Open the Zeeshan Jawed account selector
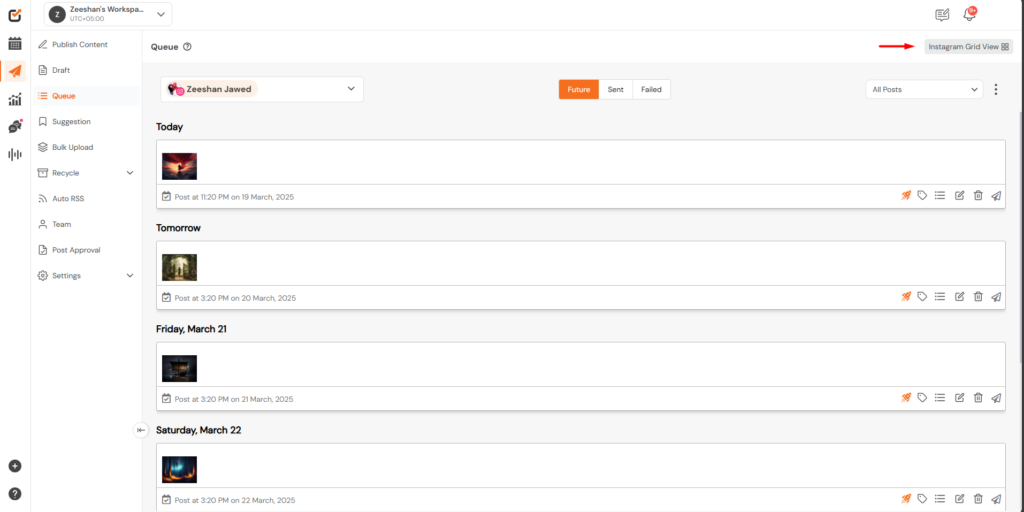The image size is (1024, 512). [262, 89]
